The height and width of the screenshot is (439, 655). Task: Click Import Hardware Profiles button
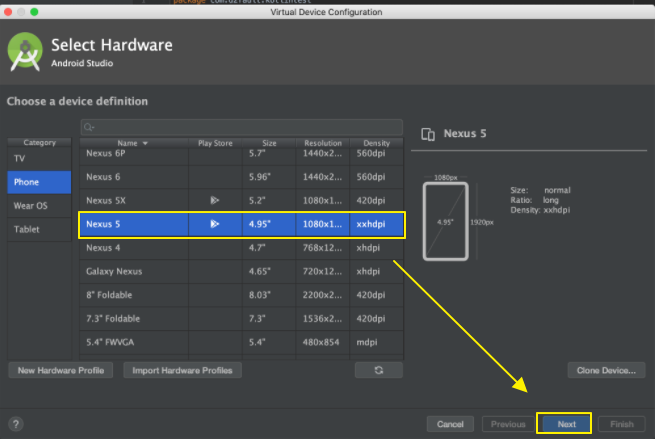click(x=182, y=370)
